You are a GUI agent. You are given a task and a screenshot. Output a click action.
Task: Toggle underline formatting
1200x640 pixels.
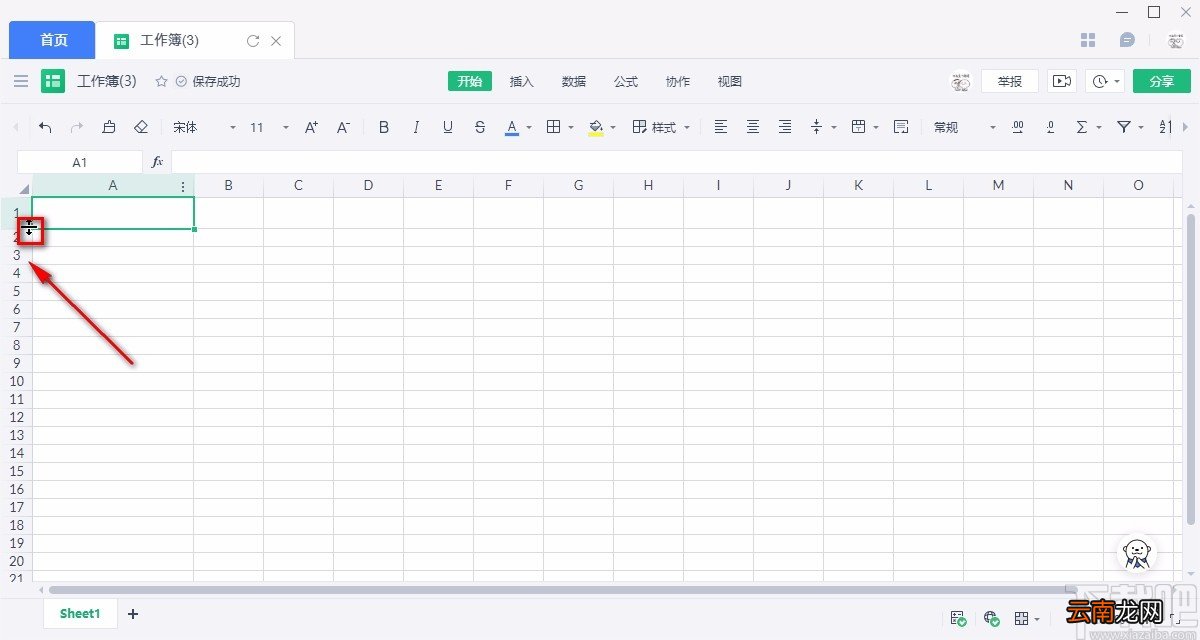448,127
